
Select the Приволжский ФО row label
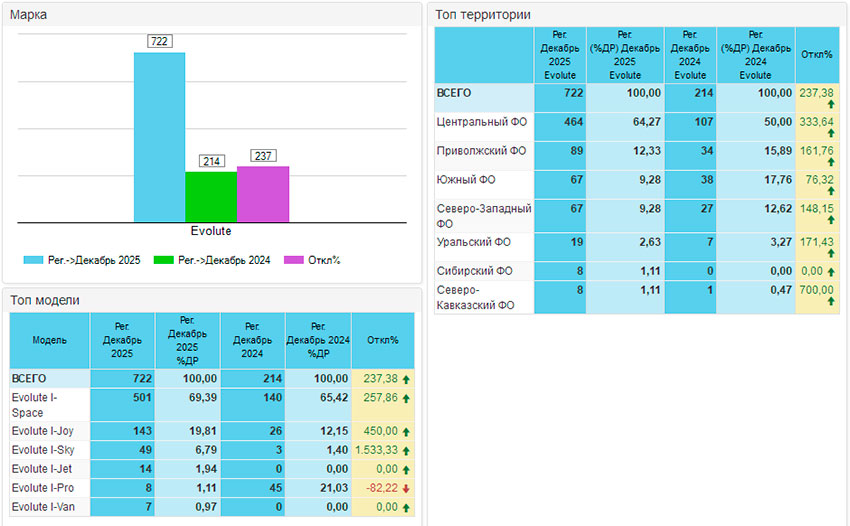pos(481,151)
